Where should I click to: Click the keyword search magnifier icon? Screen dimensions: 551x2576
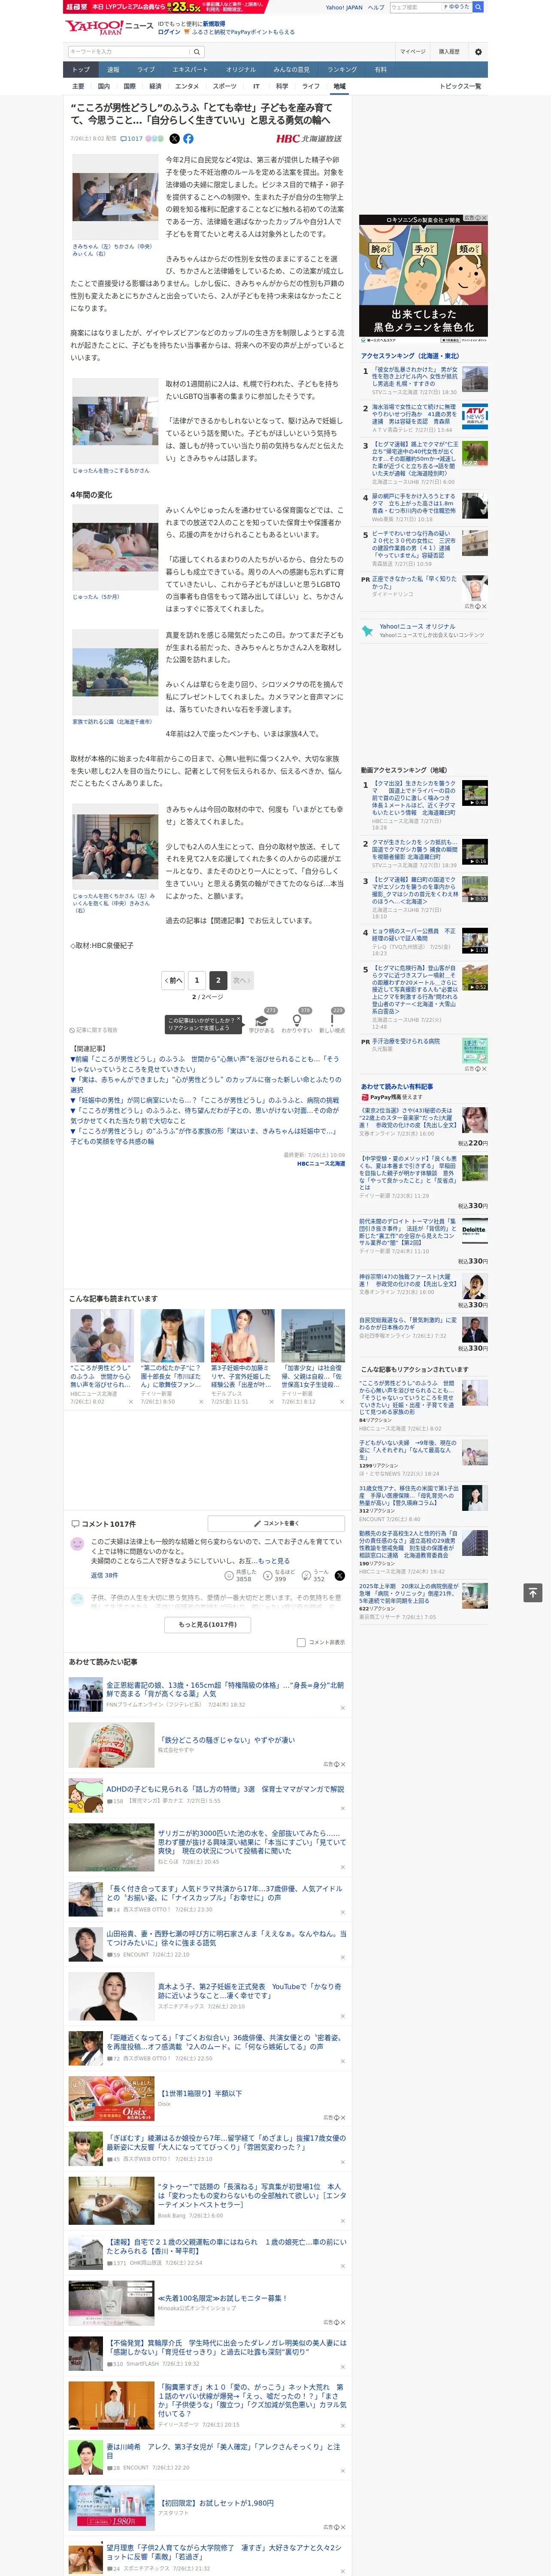(197, 51)
